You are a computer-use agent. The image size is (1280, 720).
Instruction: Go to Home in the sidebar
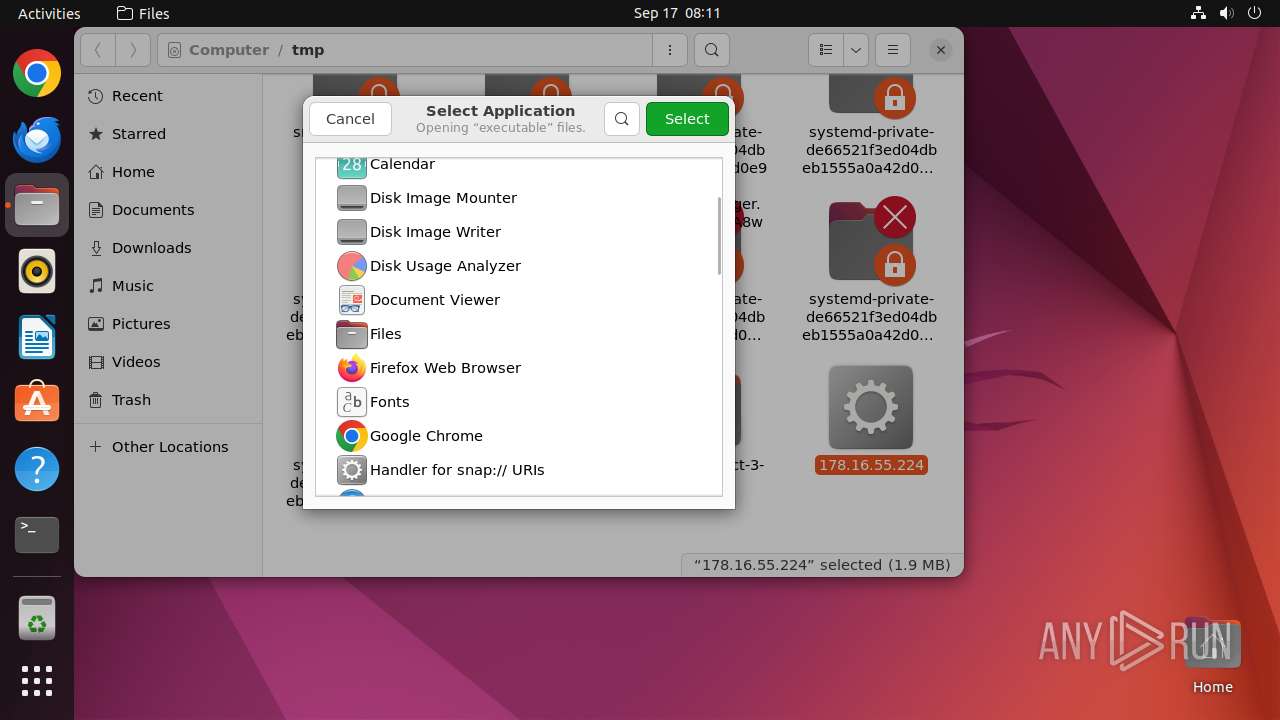click(x=168, y=172)
